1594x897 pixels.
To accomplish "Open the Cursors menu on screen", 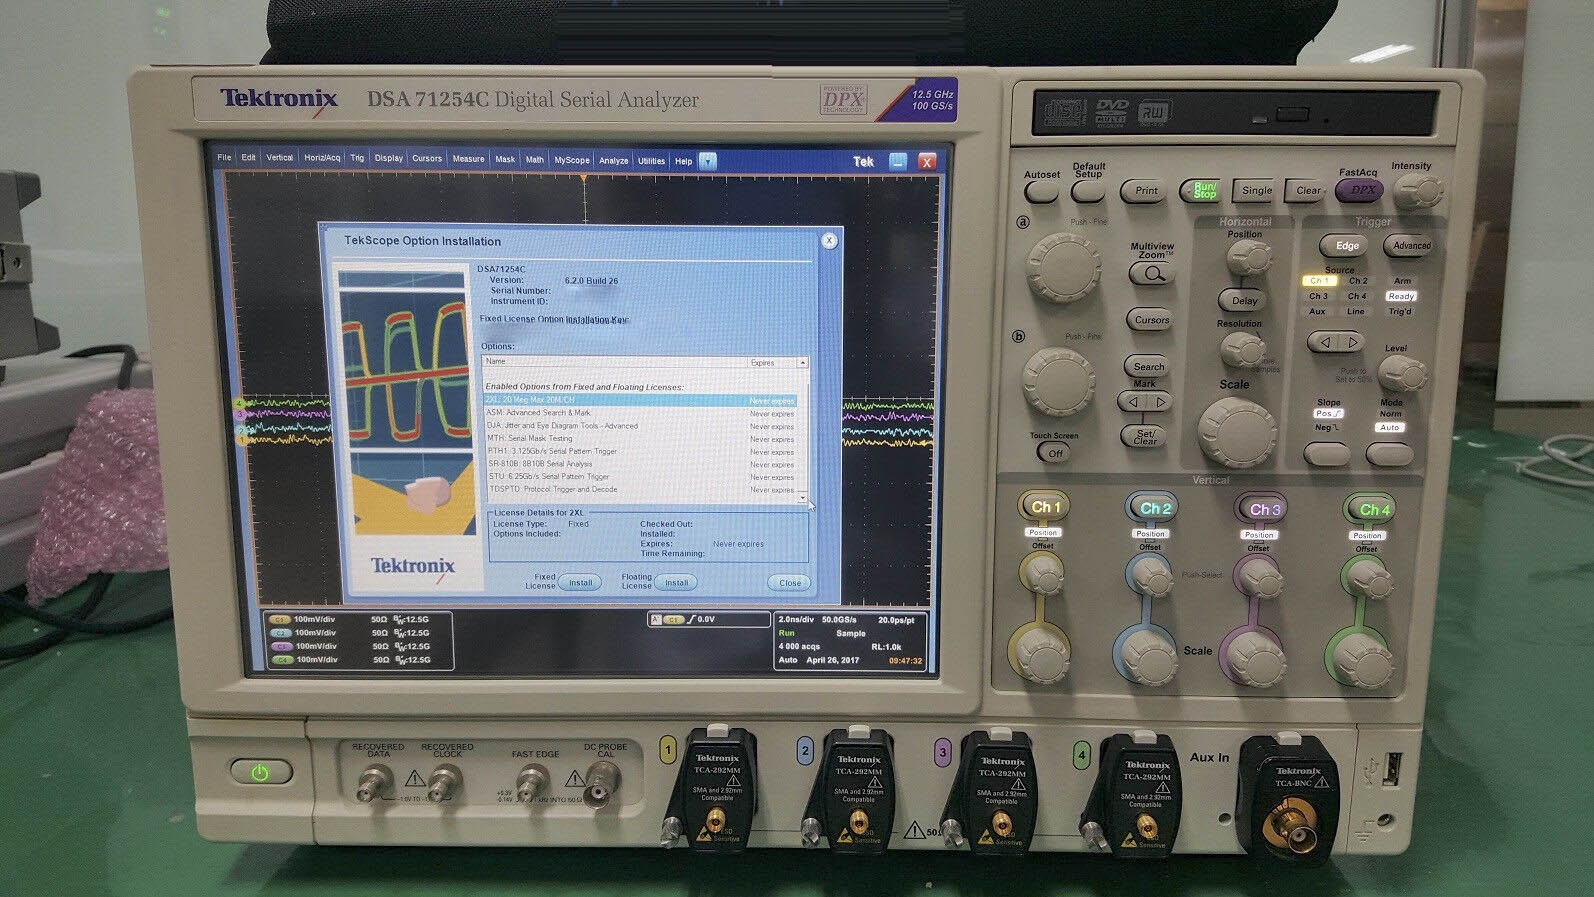I will click(x=427, y=158).
